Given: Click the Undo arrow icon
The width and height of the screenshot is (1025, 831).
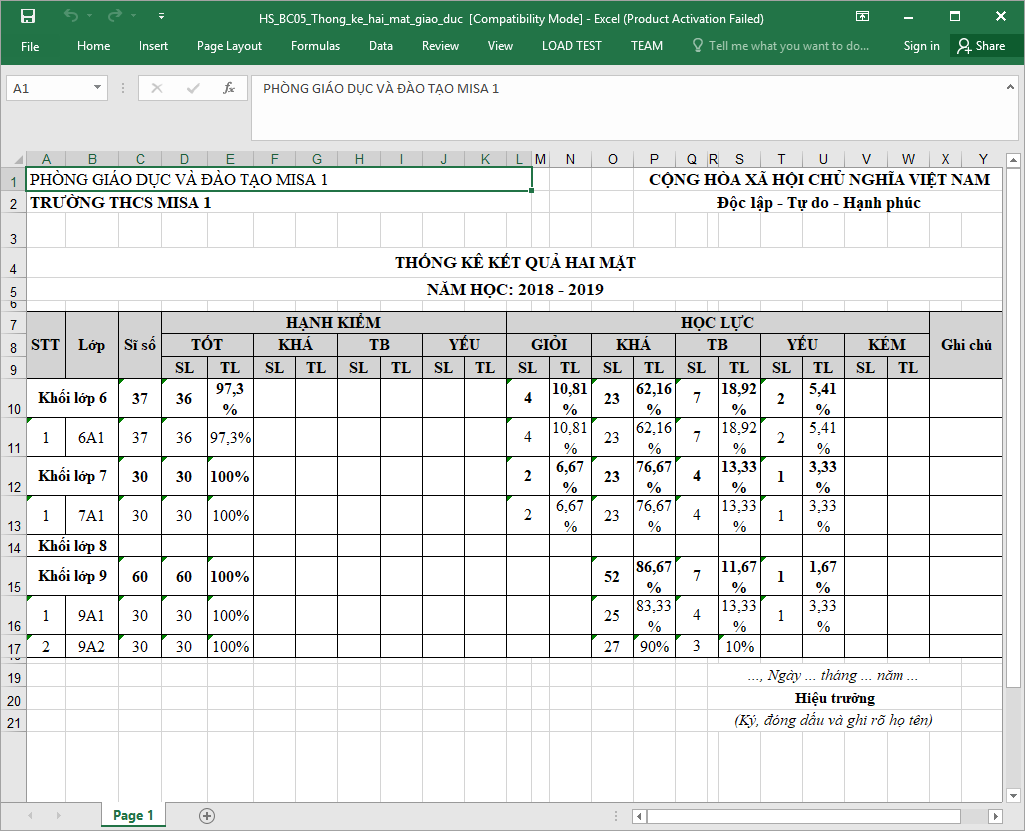Looking at the screenshot, I should 70,17.
